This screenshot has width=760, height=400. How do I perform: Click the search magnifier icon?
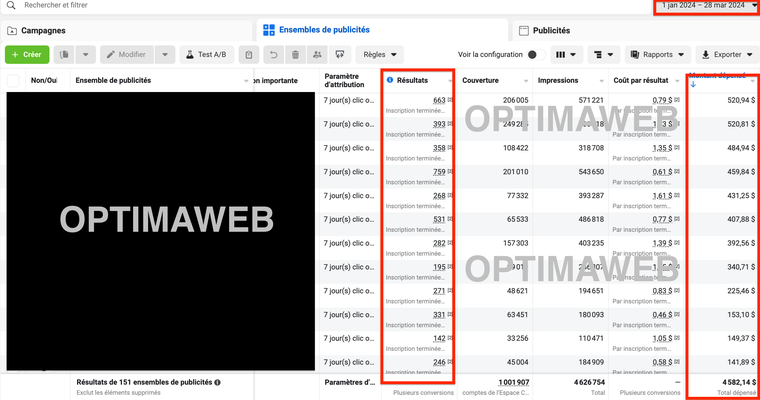coord(11,5)
